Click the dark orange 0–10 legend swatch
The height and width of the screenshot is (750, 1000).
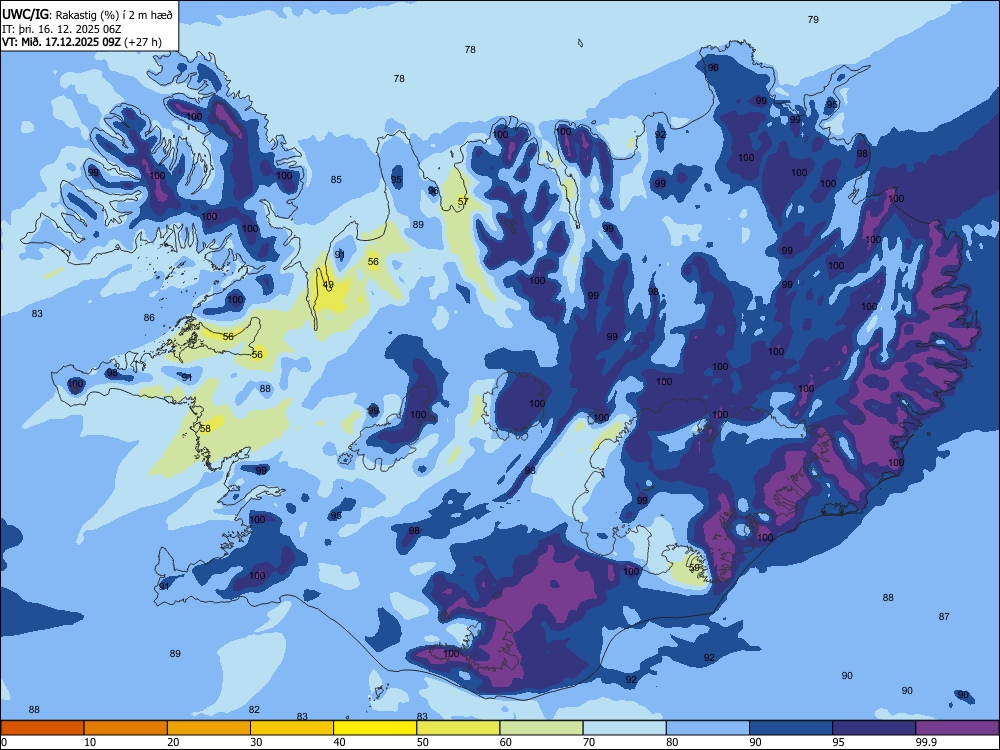(x=42, y=728)
